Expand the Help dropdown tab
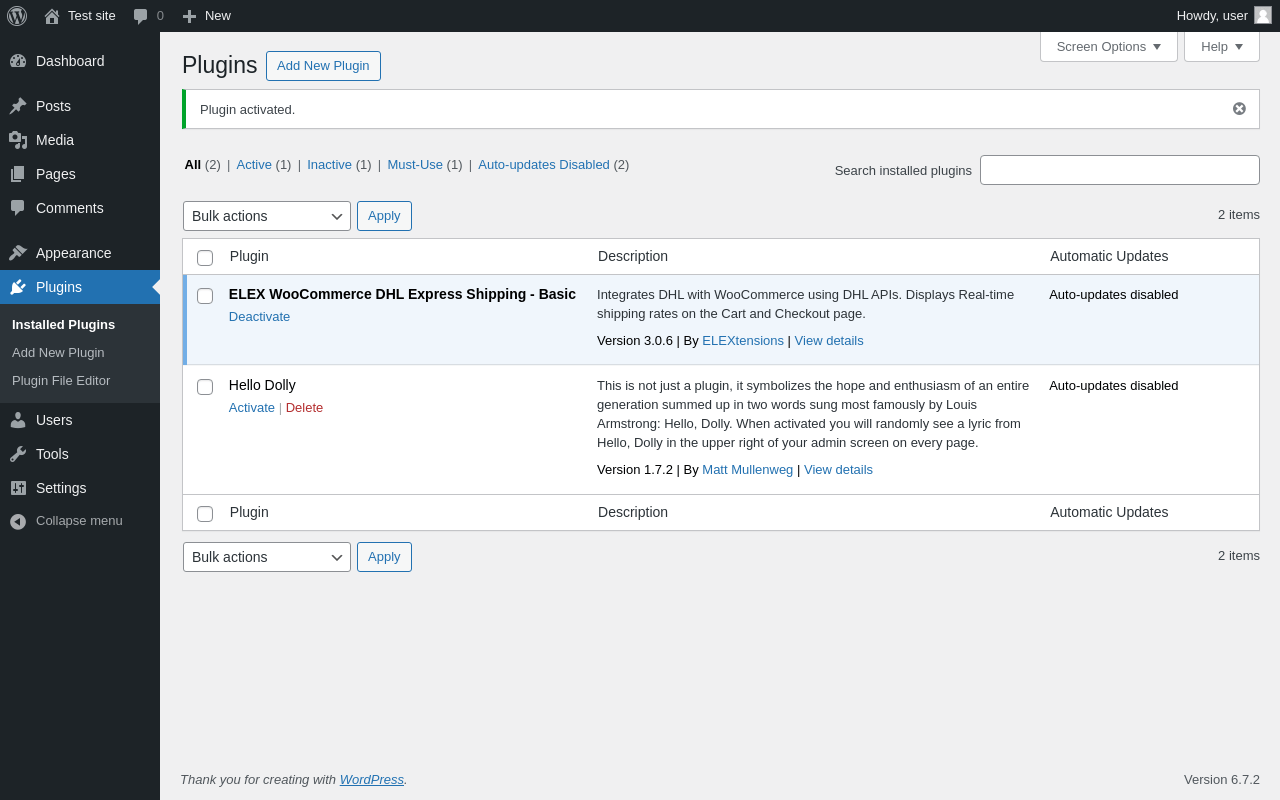Screen dimensions: 1280x800 point(1221,46)
